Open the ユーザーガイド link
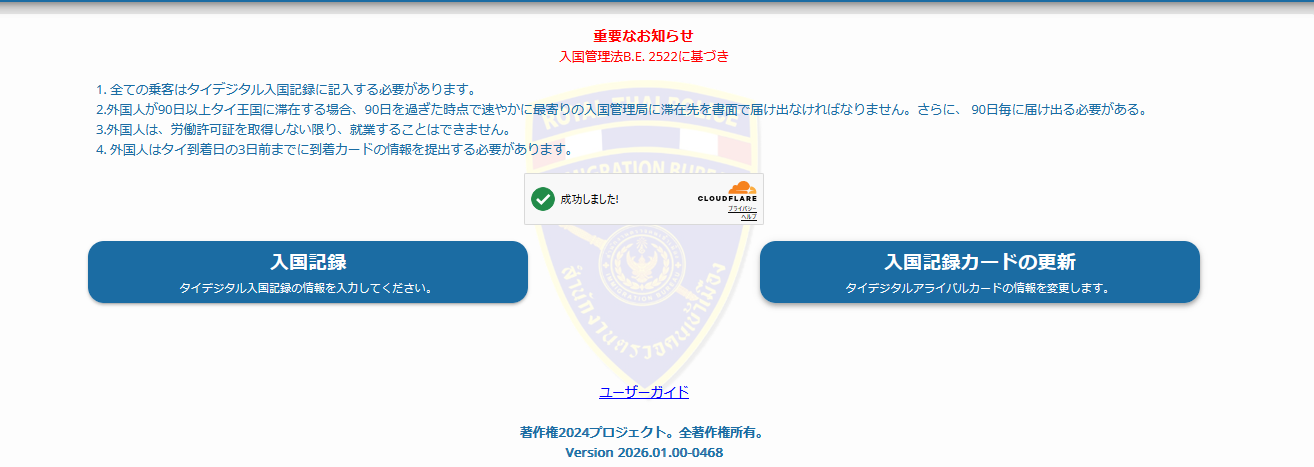Image resolution: width=1314 pixels, height=467 pixels. point(644,392)
